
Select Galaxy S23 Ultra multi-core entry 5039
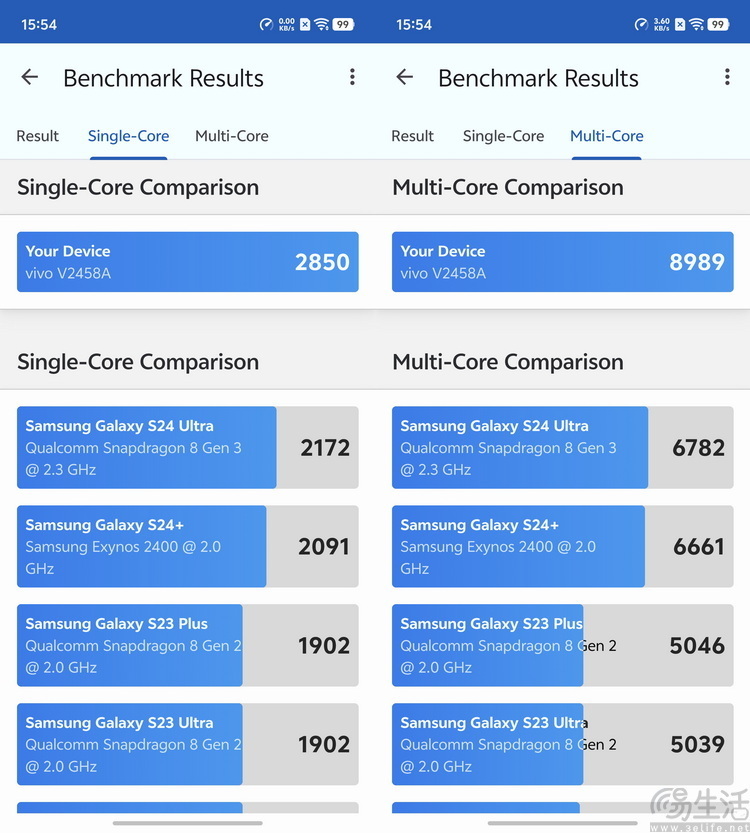pos(562,744)
